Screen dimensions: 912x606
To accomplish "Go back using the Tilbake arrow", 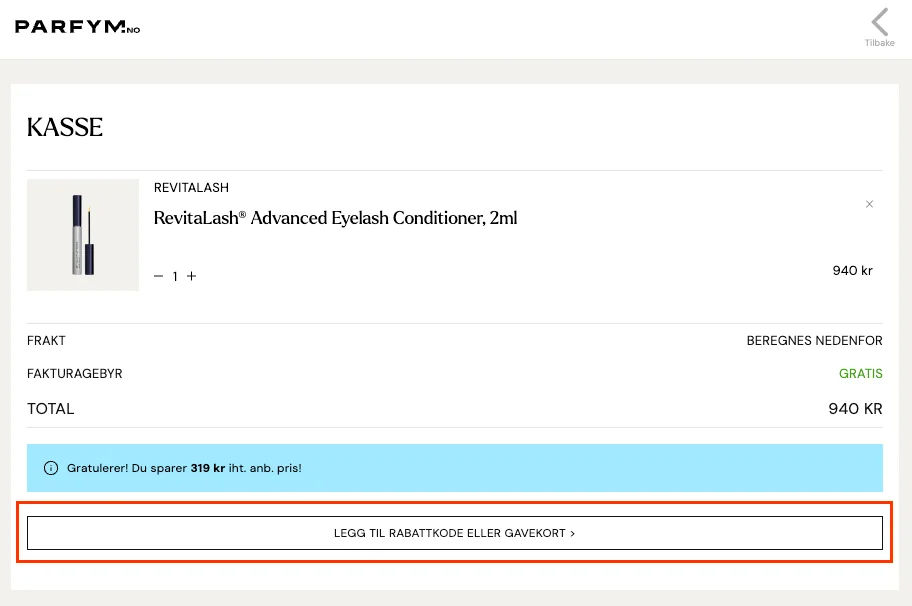I will (879, 27).
